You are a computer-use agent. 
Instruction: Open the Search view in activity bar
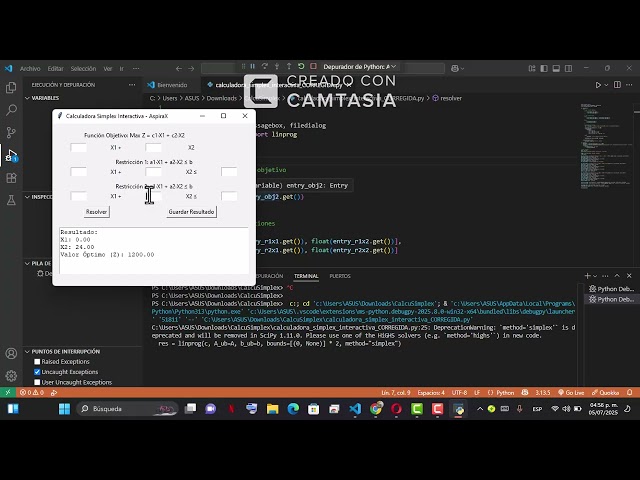pos(11,110)
